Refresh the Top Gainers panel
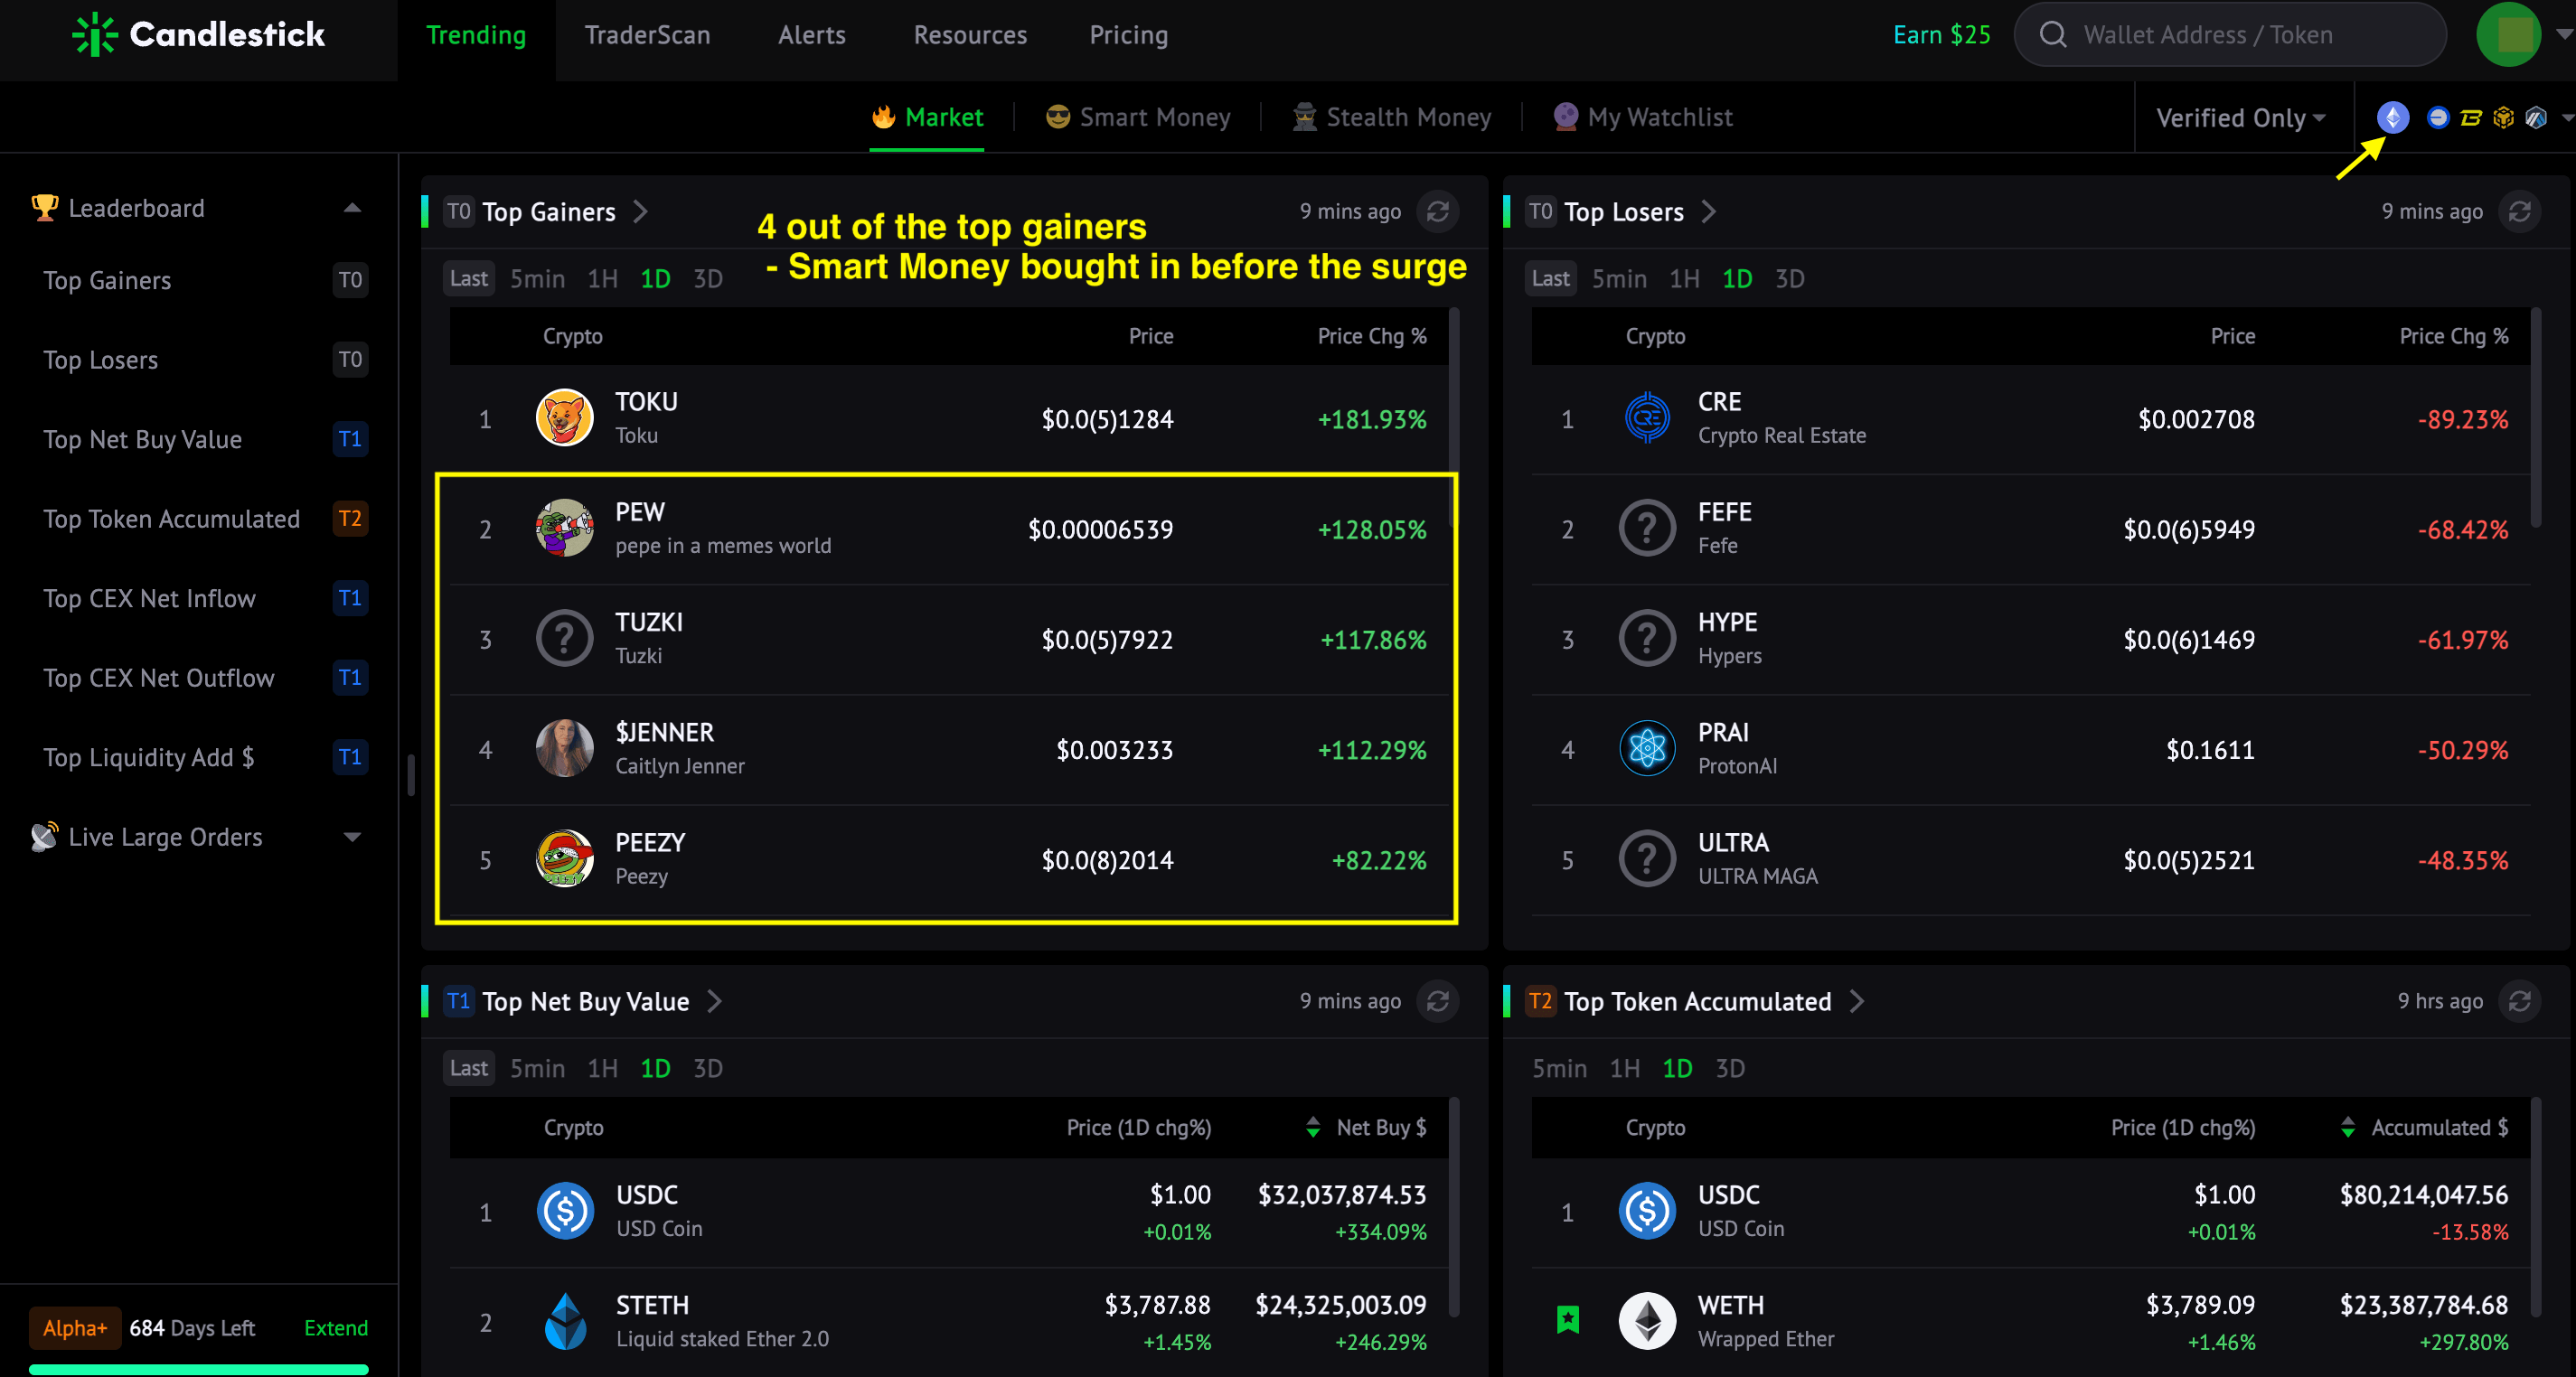This screenshot has height=1377, width=2576. click(x=1437, y=212)
